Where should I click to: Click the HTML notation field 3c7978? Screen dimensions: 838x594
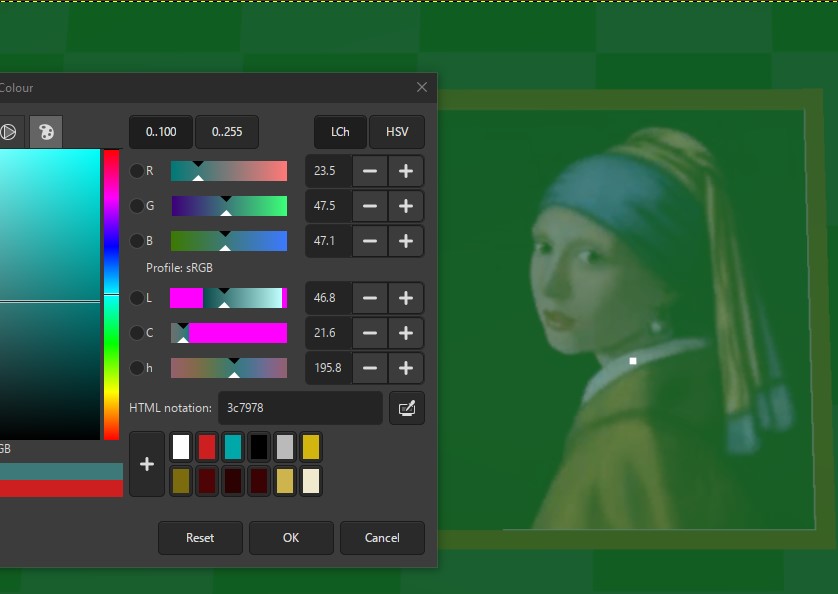click(300, 408)
